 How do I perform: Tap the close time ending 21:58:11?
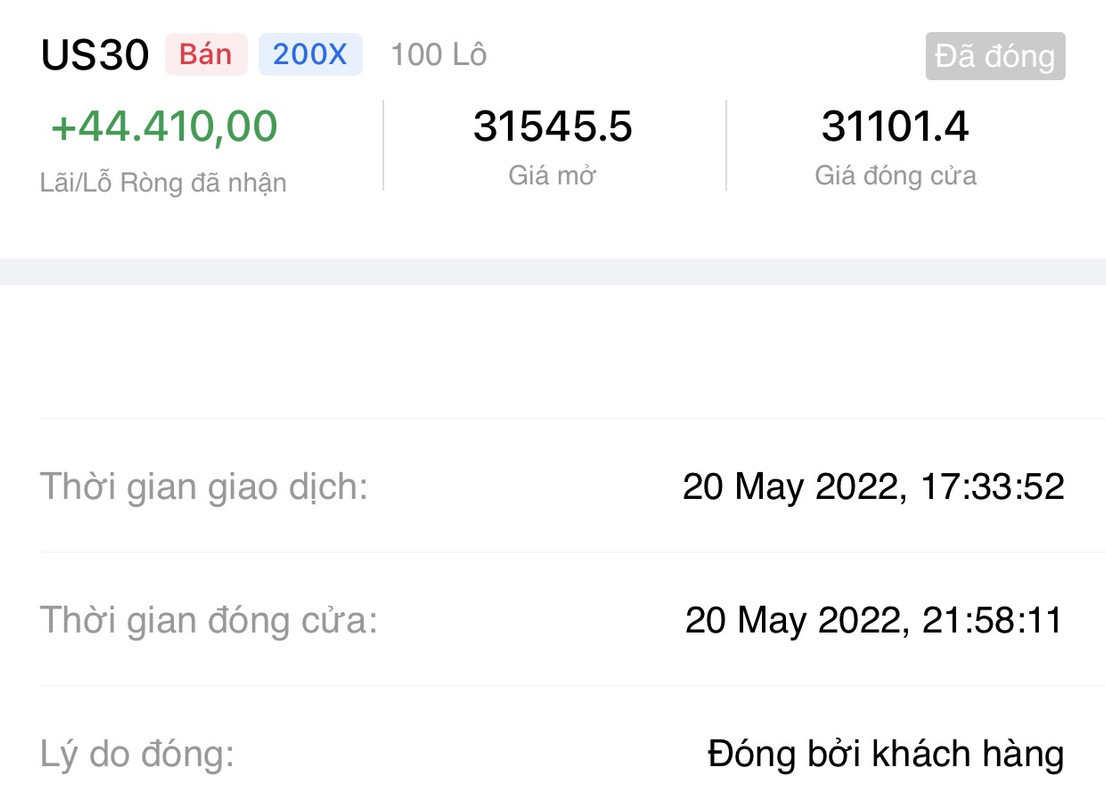[x=873, y=621]
